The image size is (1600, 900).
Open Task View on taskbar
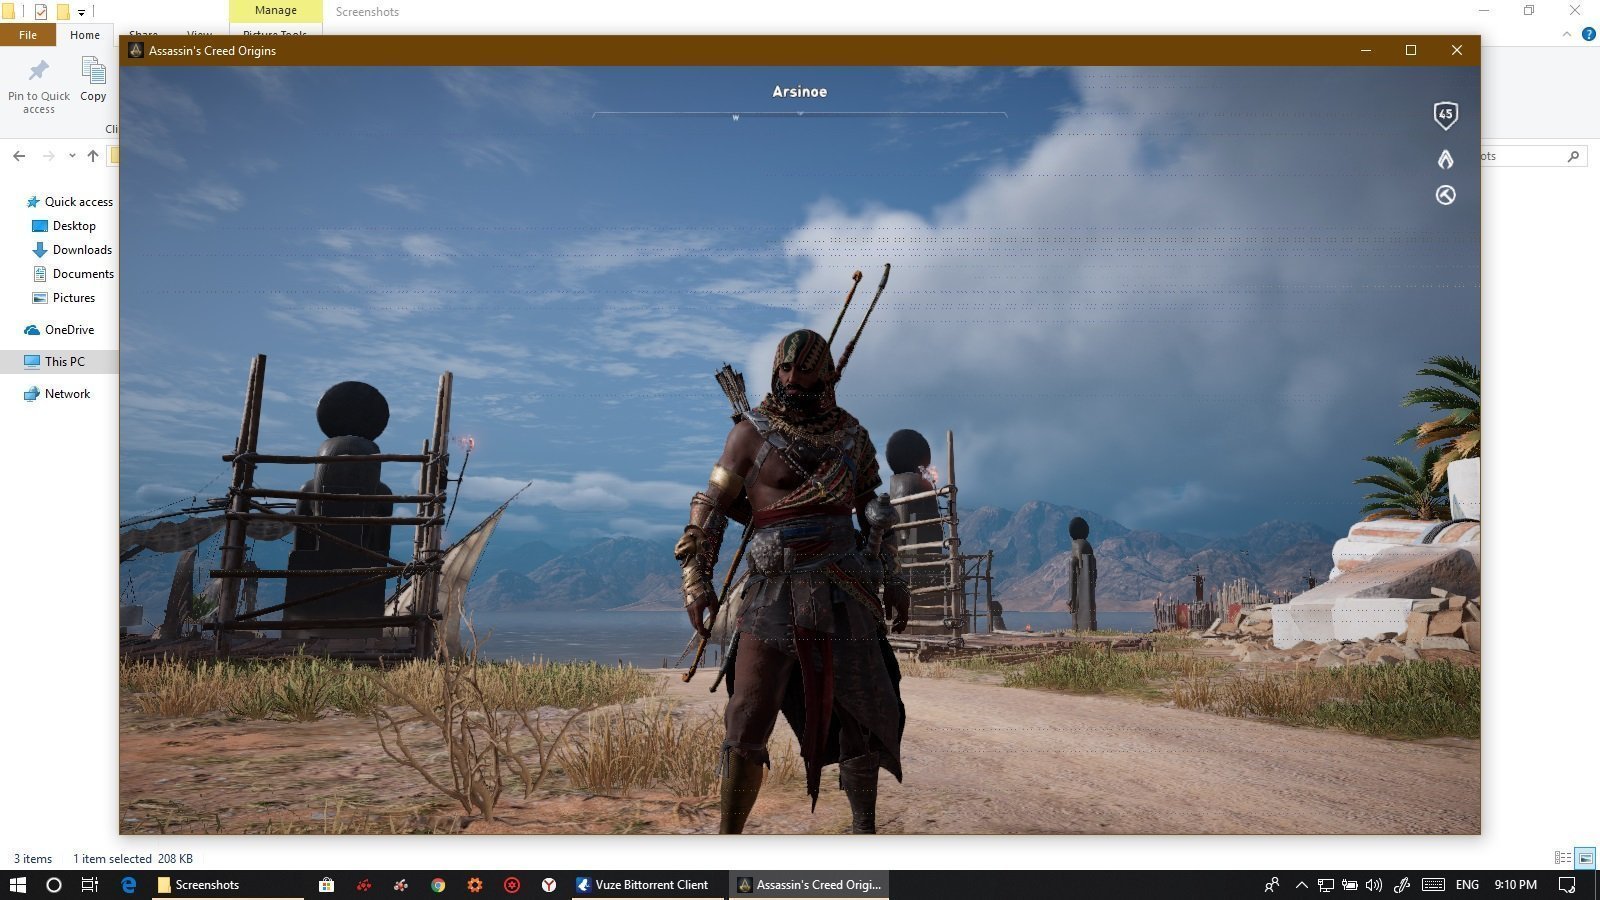[x=89, y=885]
